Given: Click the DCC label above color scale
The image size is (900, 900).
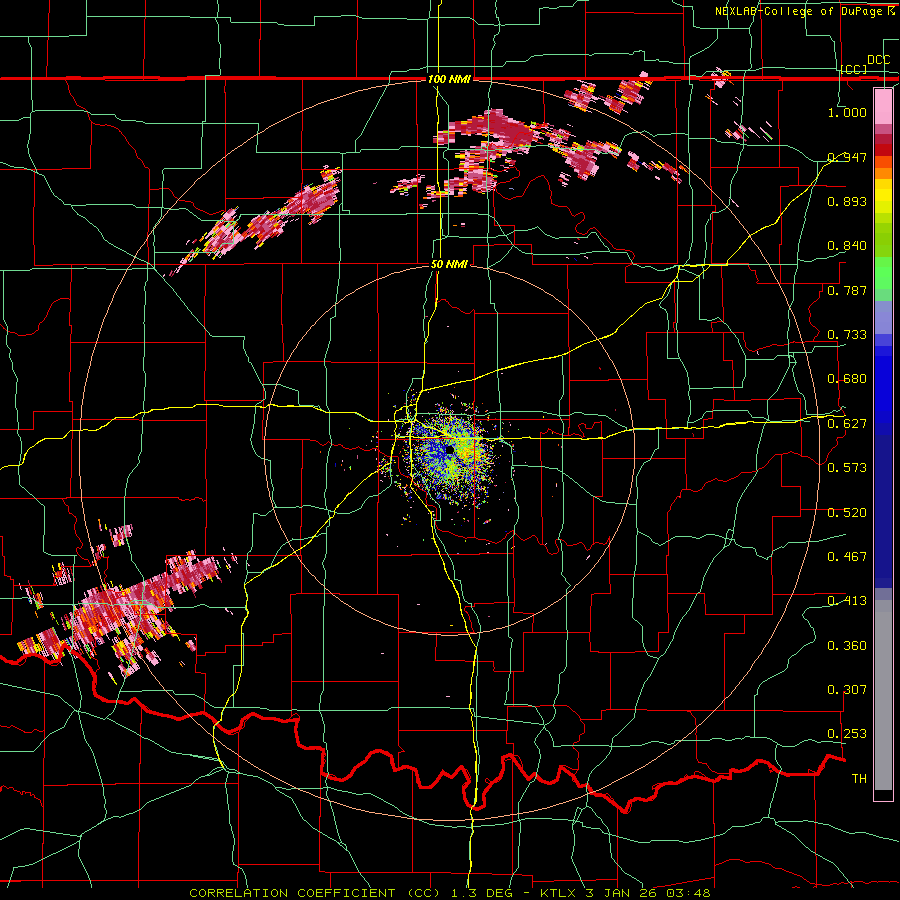Looking at the screenshot, I should pos(878,60).
